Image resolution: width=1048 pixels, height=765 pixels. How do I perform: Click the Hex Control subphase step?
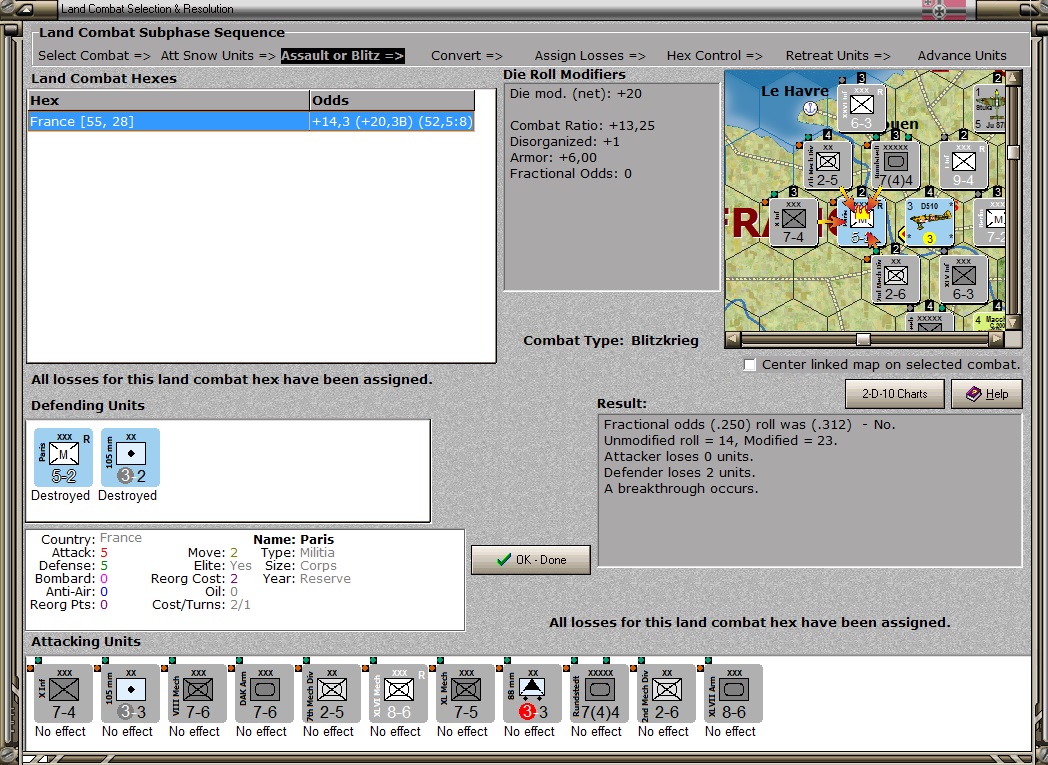(x=714, y=56)
